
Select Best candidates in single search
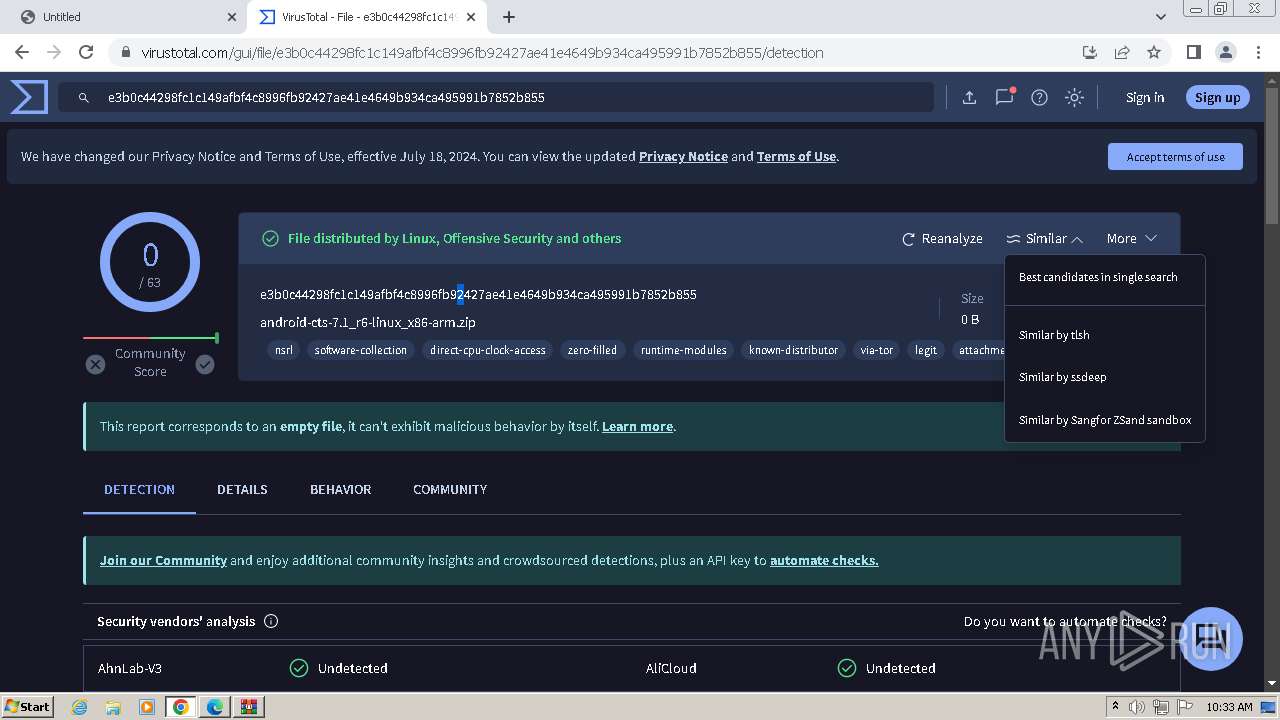pos(1098,277)
